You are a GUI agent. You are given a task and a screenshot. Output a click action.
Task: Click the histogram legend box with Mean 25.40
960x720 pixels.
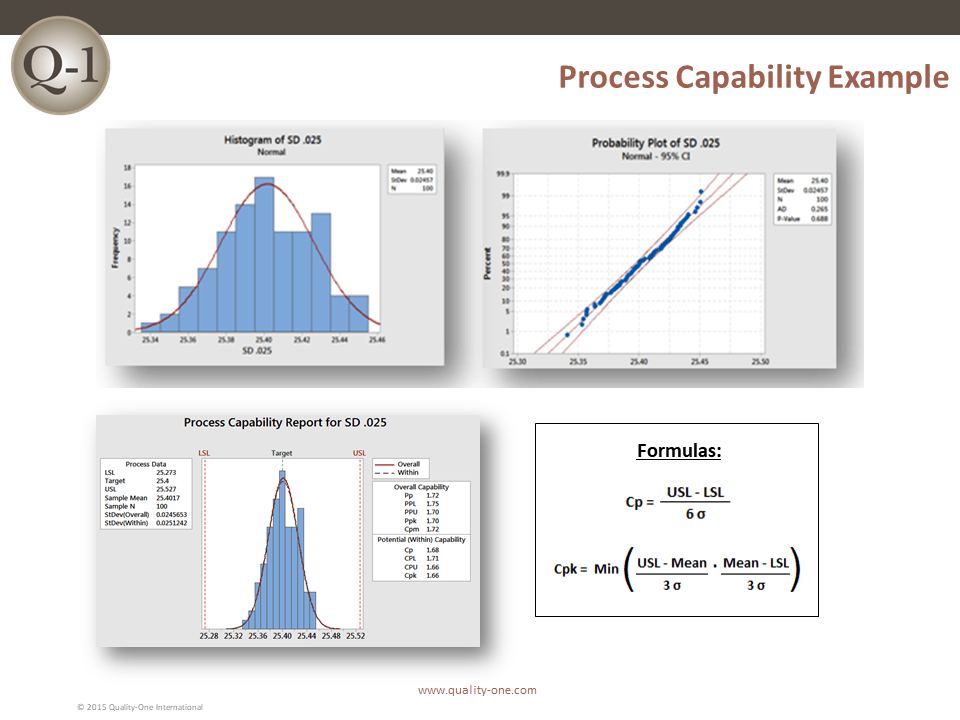[x=412, y=179]
